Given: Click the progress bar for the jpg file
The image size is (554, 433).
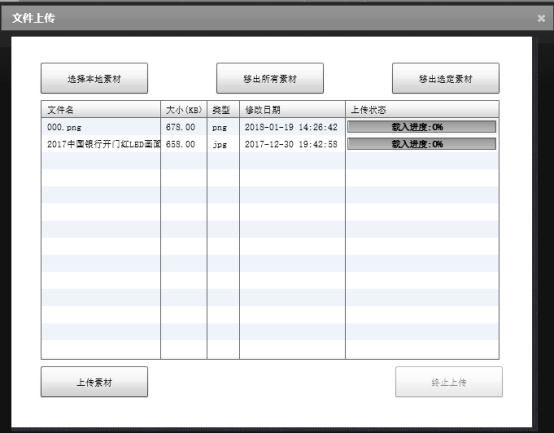Looking at the screenshot, I should coord(422,144).
